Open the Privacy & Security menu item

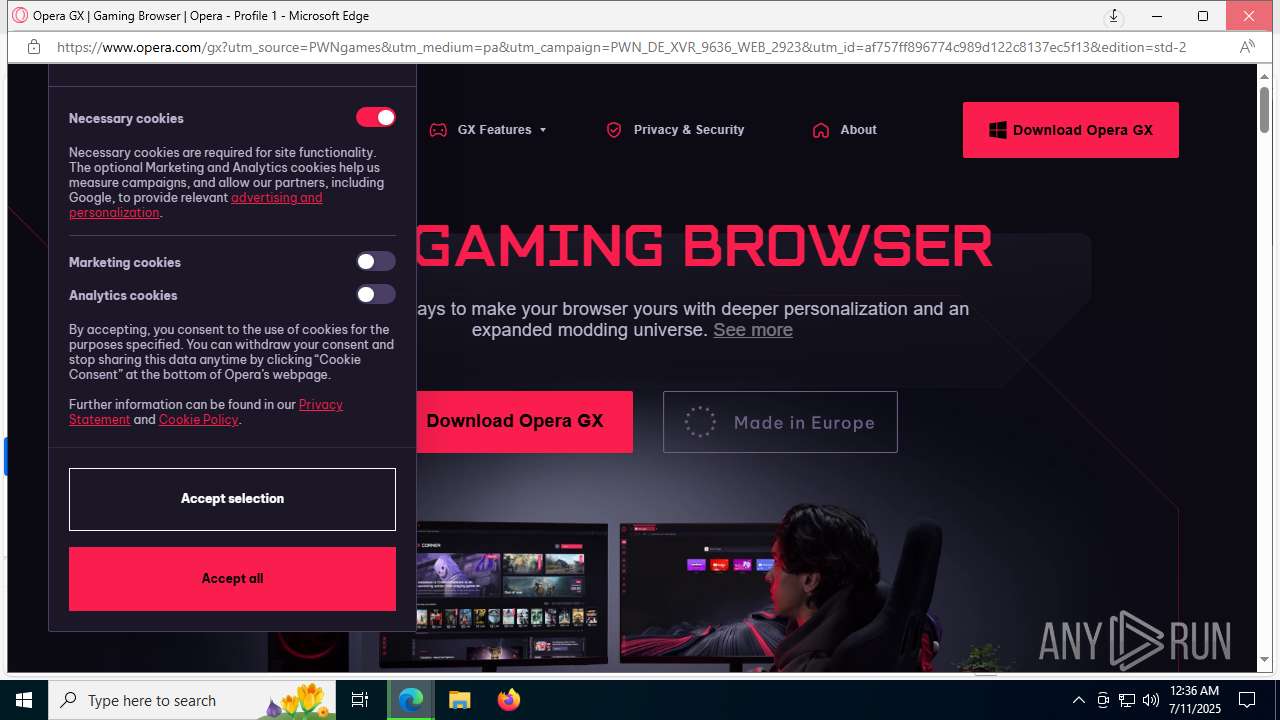(x=689, y=130)
